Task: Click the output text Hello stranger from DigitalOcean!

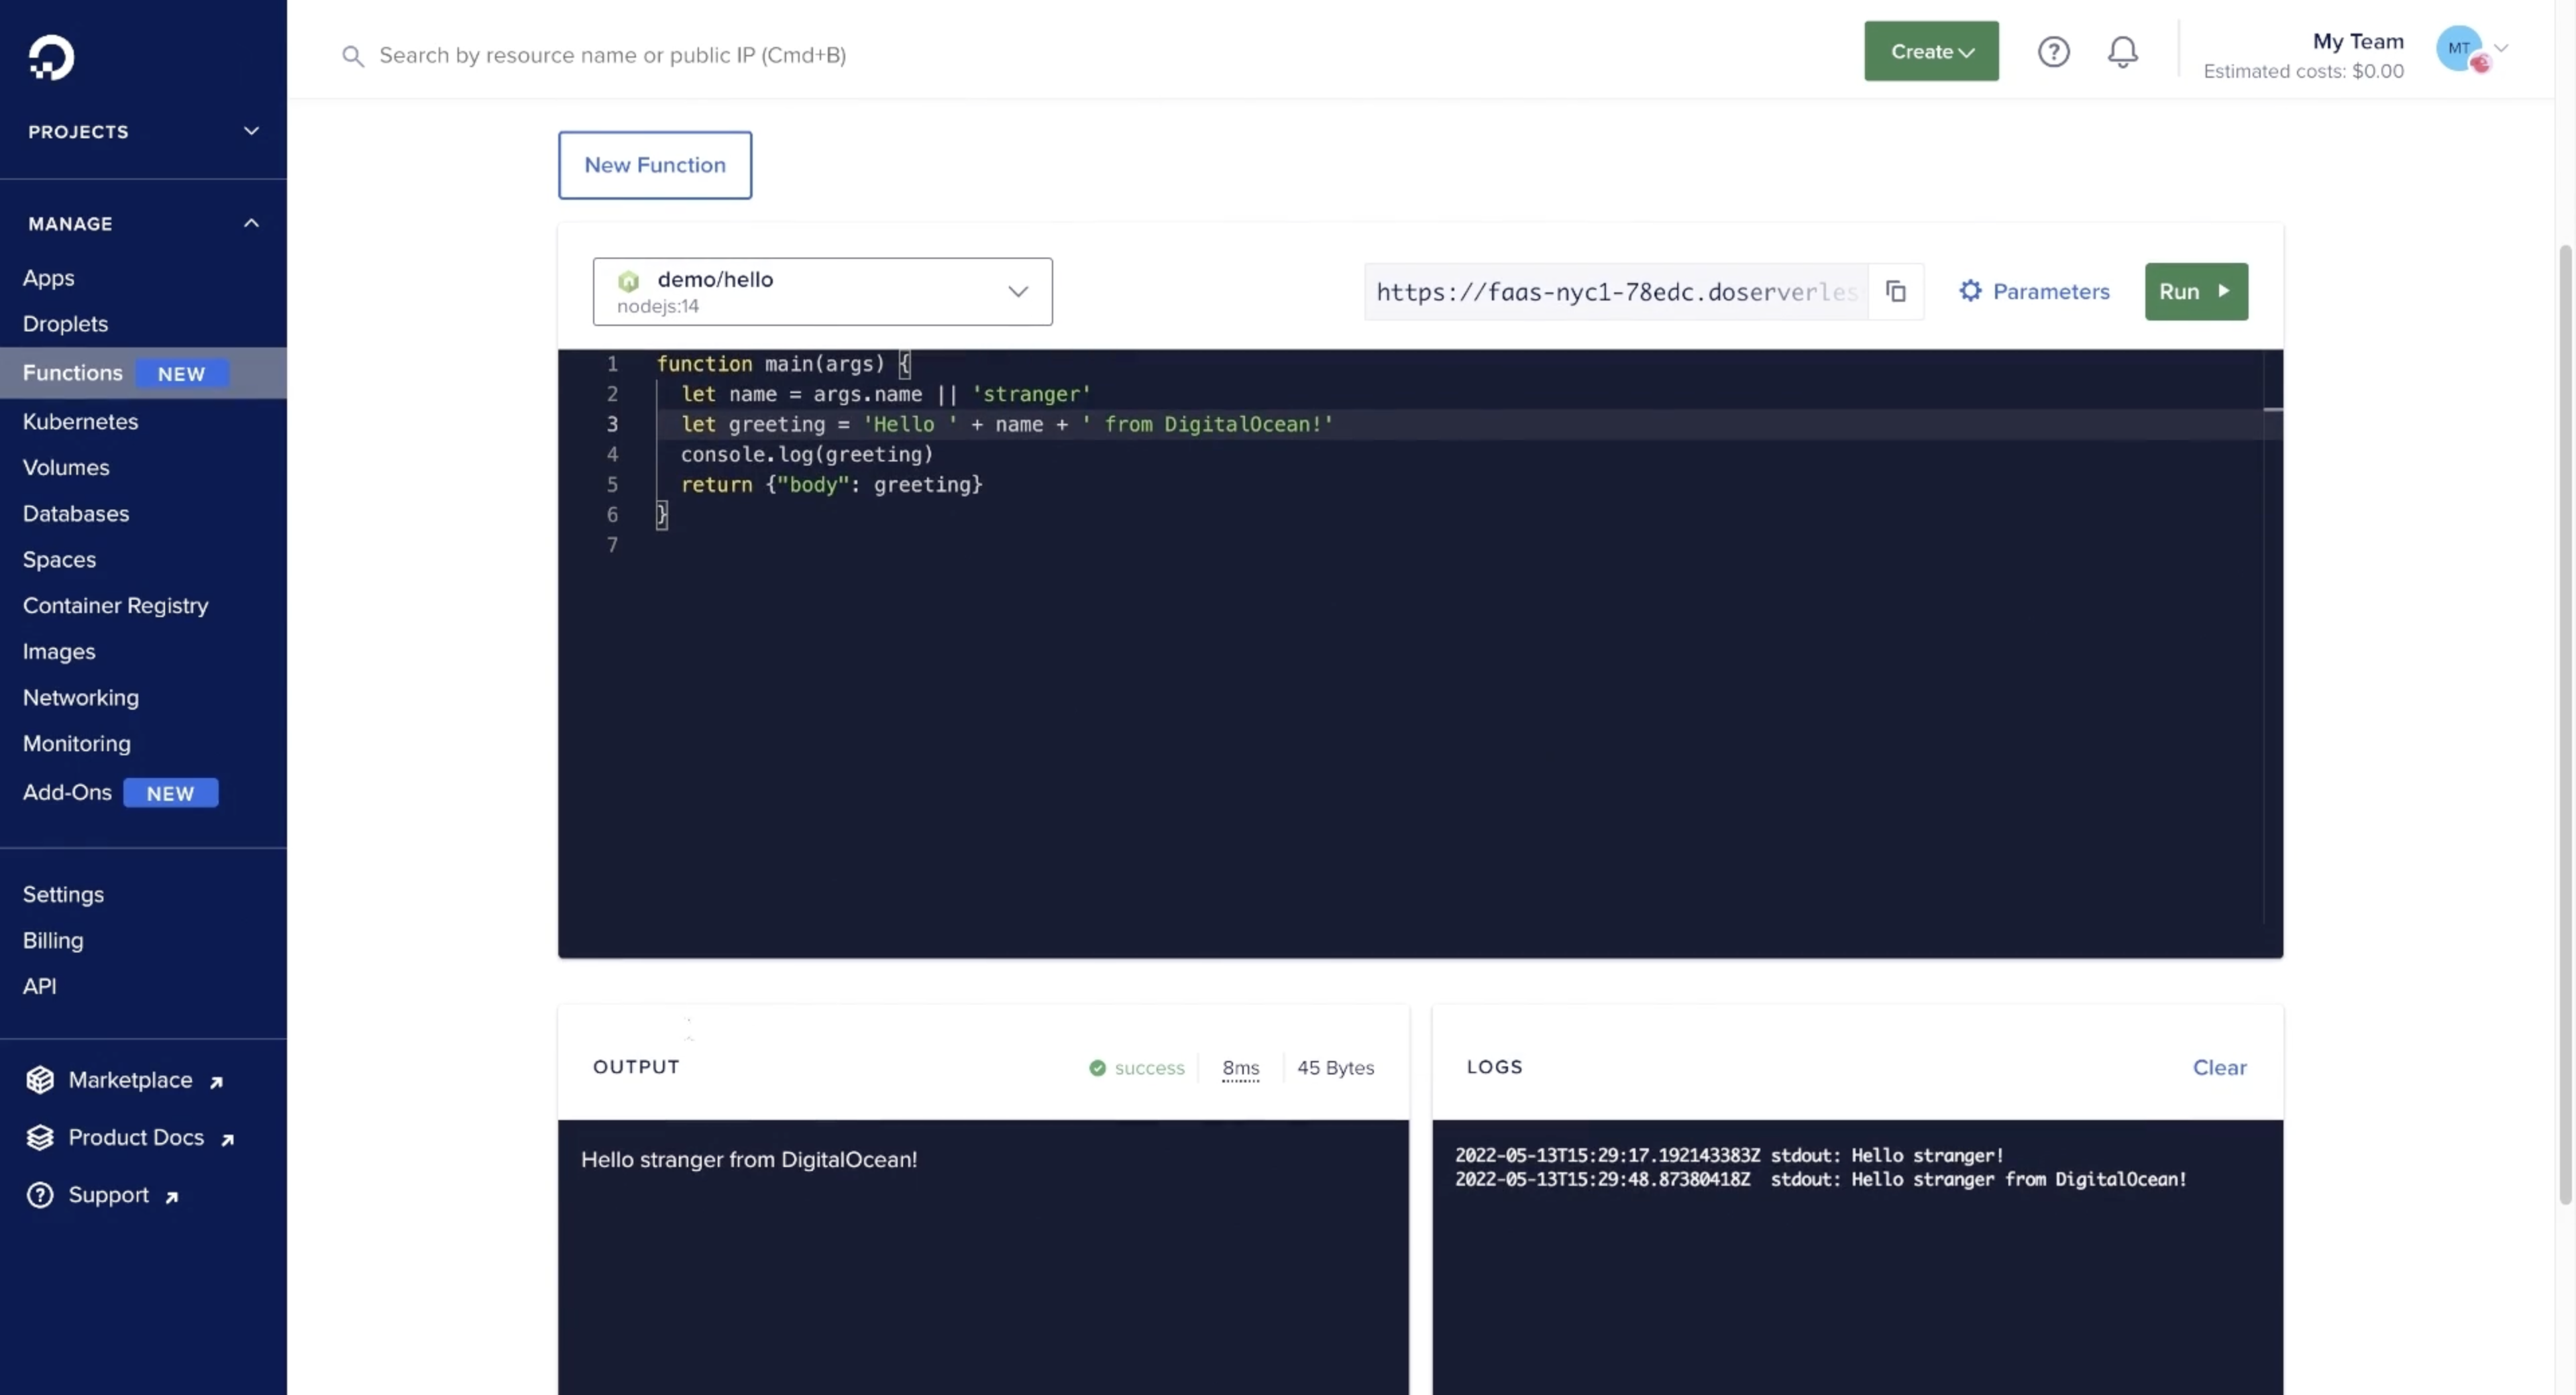Action: pyautogui.click(x=749, y=1160)
